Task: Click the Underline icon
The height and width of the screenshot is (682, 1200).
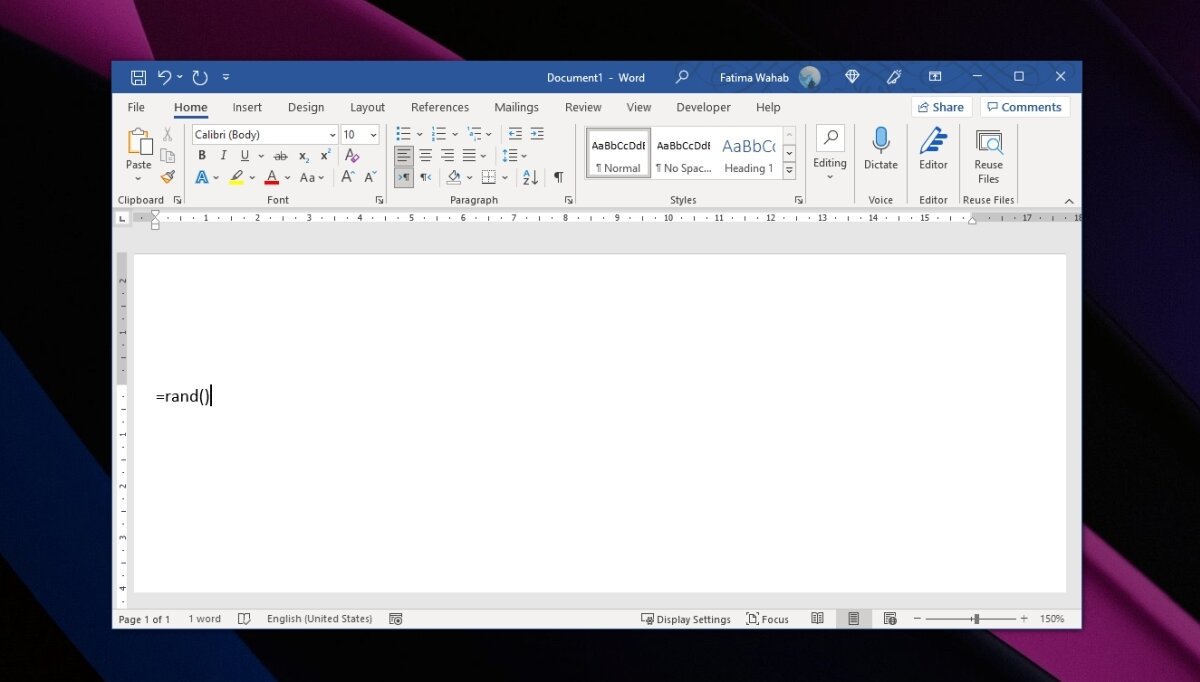Action: coord(245,155)
